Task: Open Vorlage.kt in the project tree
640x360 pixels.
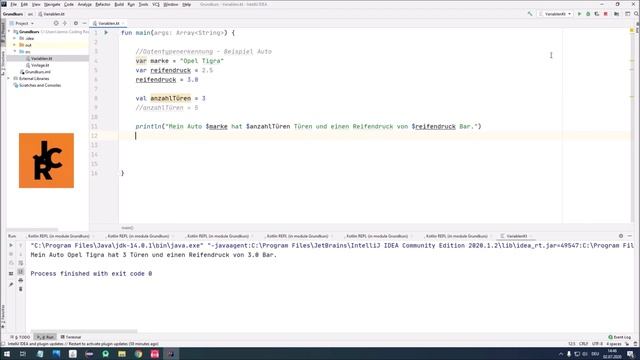Action: coord(40,65)
